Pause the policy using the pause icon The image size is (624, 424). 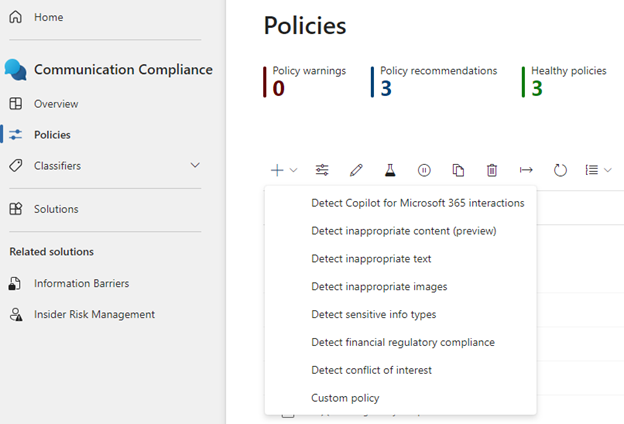pyautogui.click(x=424, y=170)
